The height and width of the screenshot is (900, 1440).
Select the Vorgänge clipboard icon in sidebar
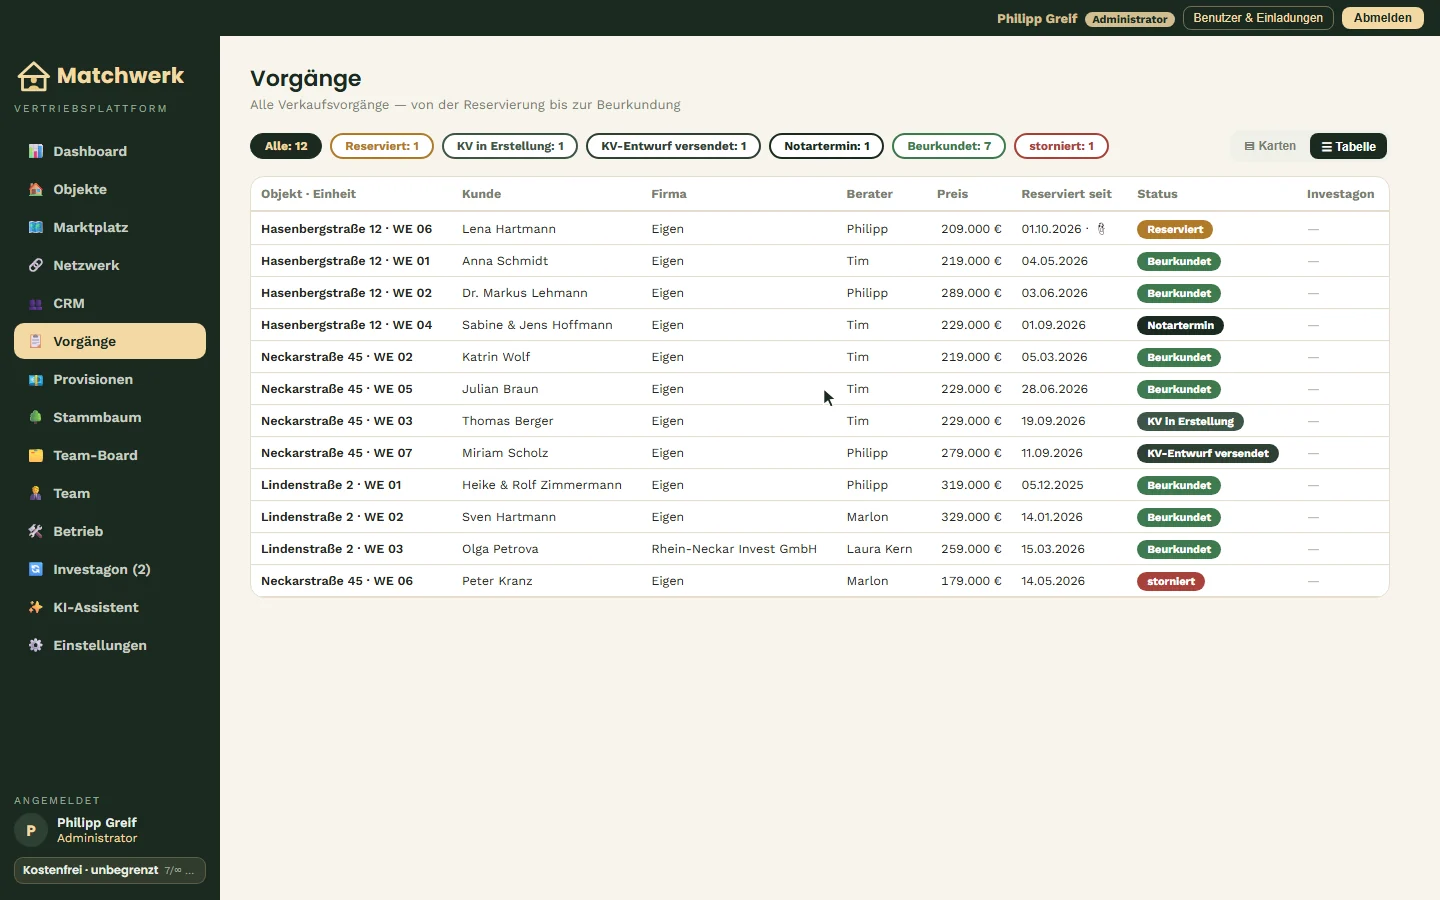[36, 341]
